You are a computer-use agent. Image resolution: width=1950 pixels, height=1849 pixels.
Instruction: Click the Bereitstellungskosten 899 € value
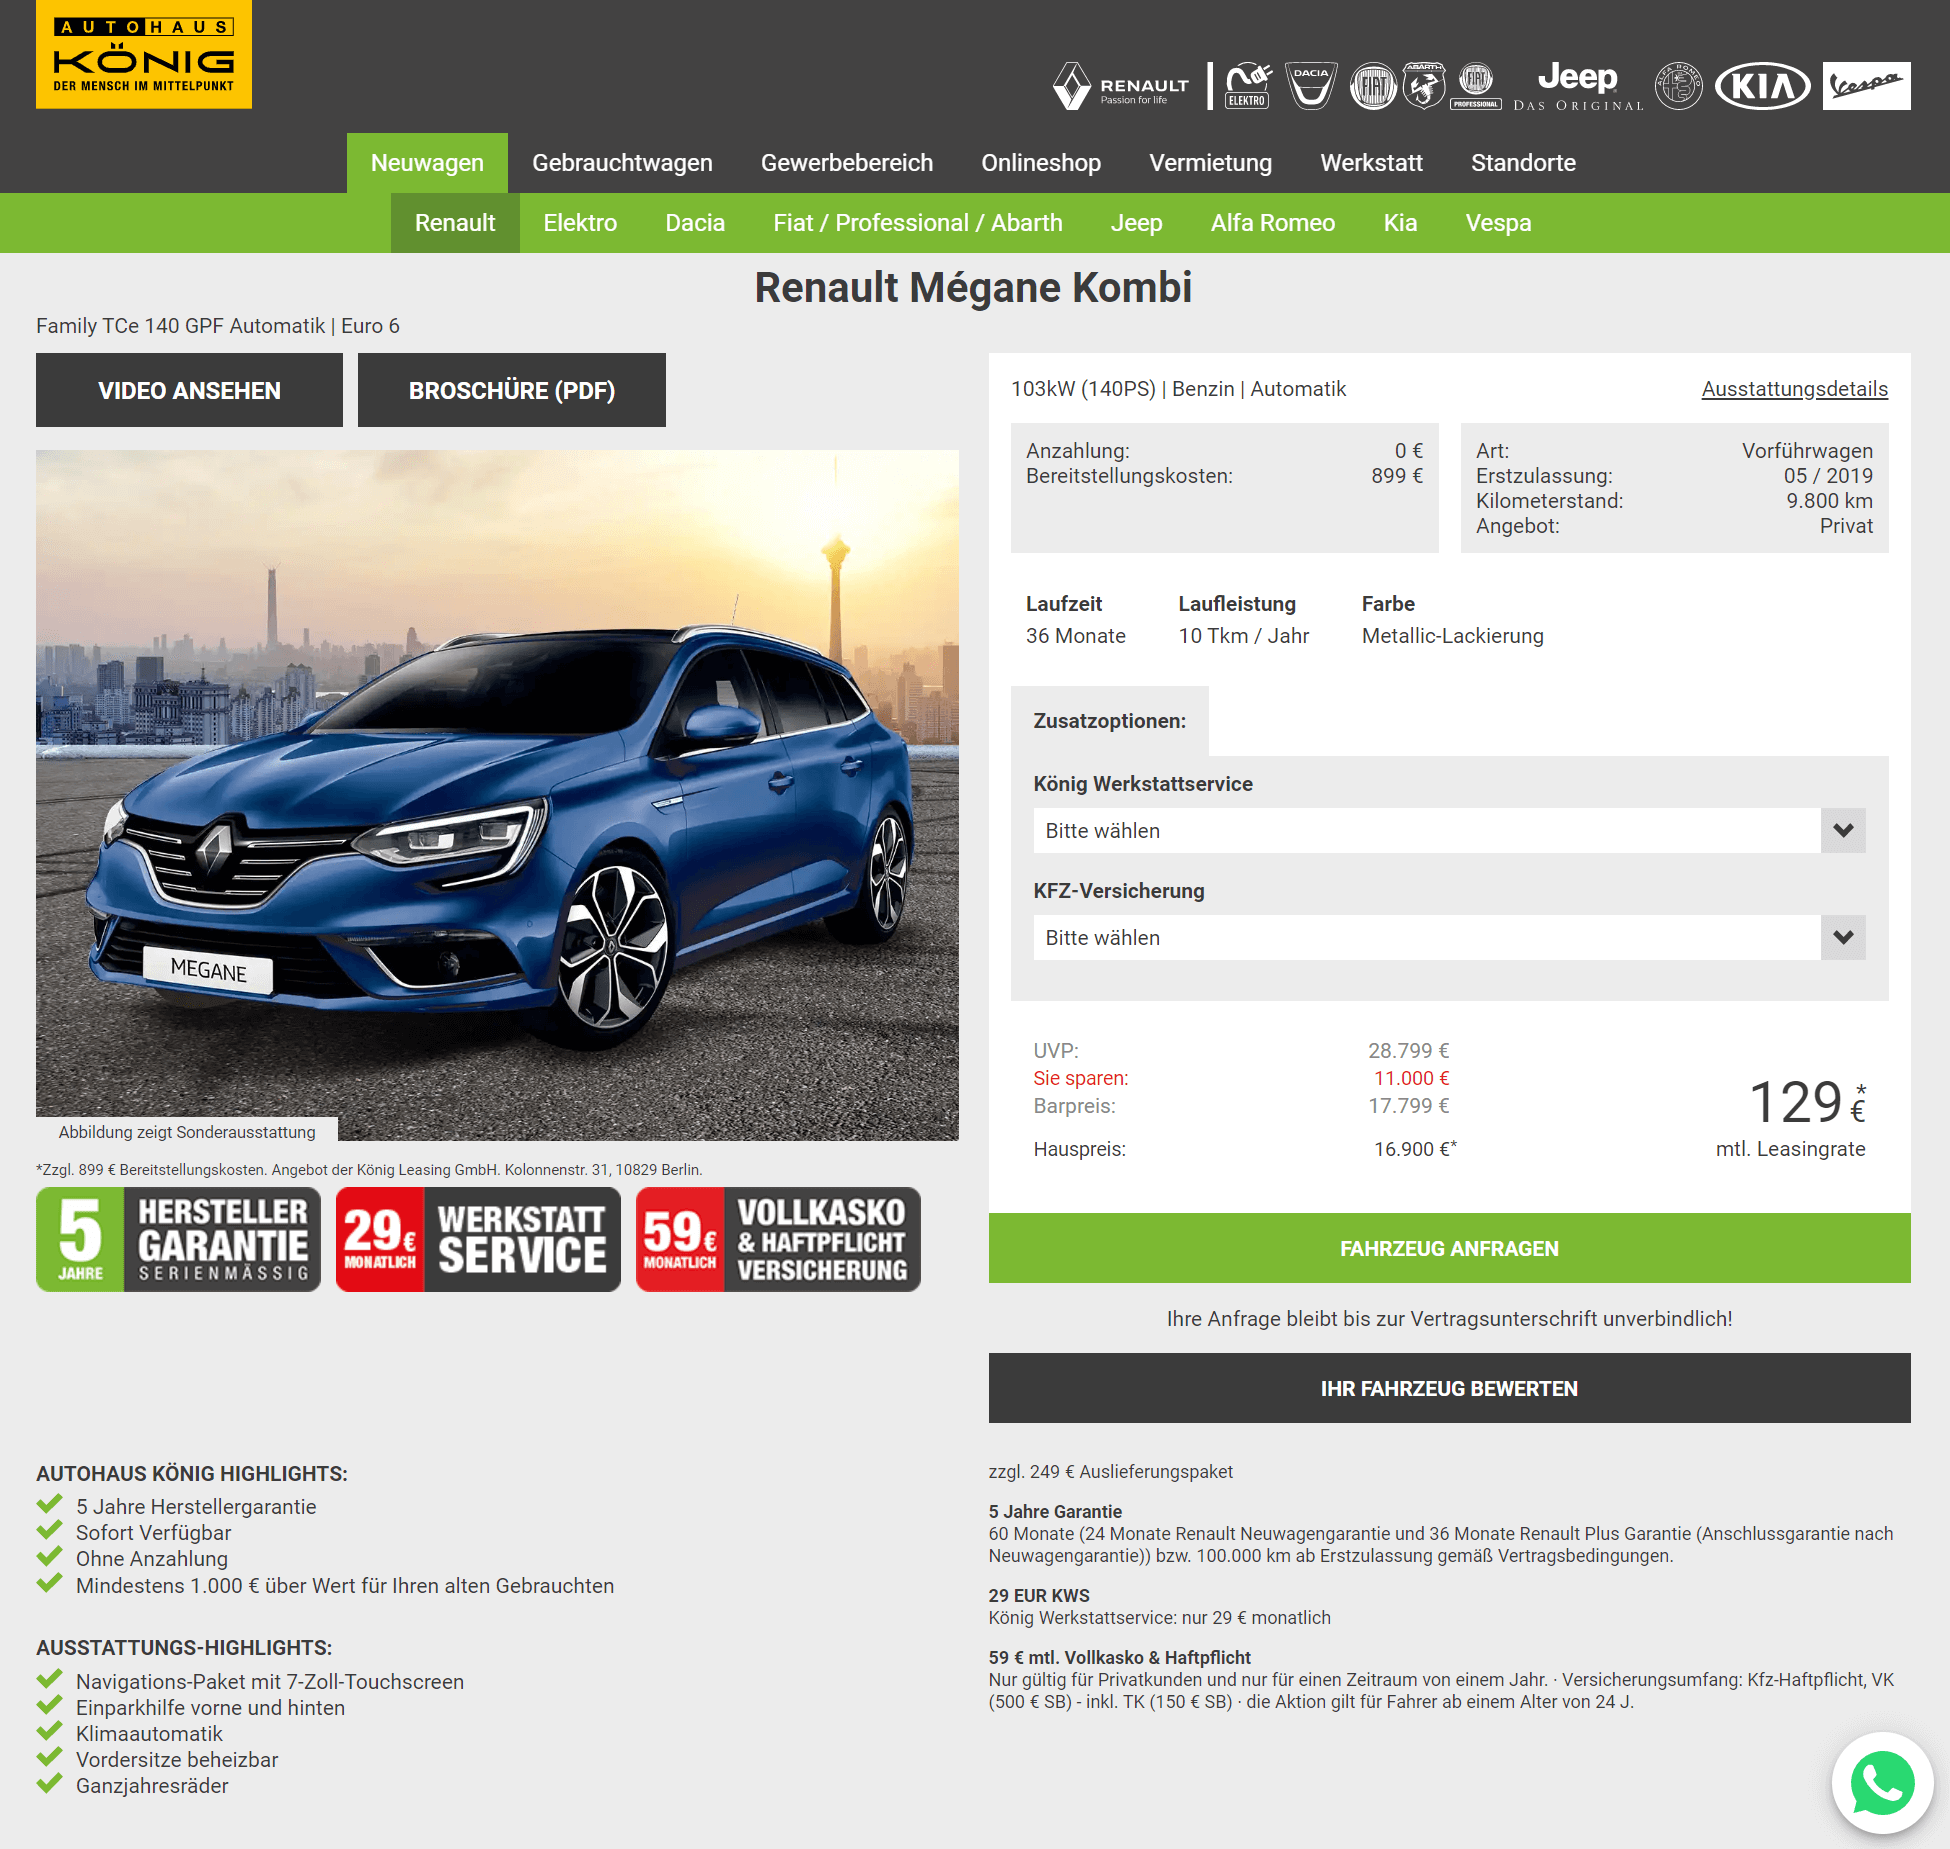coord(1396,476)
